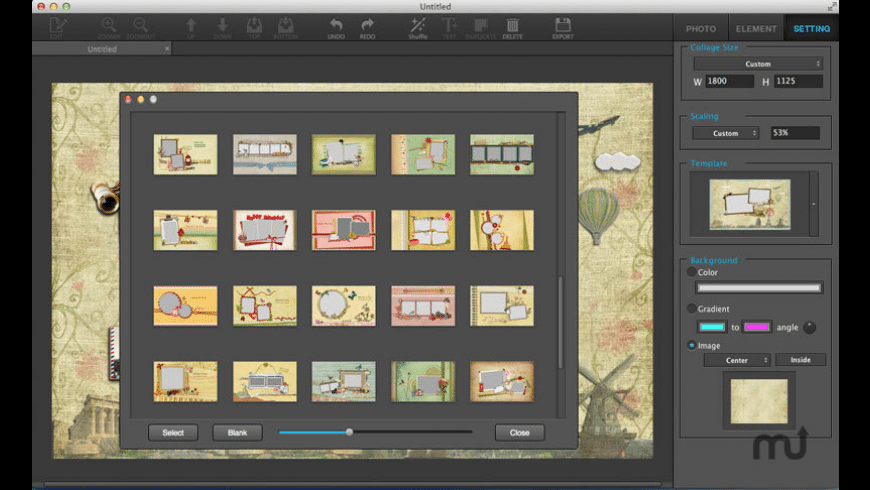Open the image position Center dropdown
Image resolution: width=870 pixels, height=490 pixels.
coord(737,360)
